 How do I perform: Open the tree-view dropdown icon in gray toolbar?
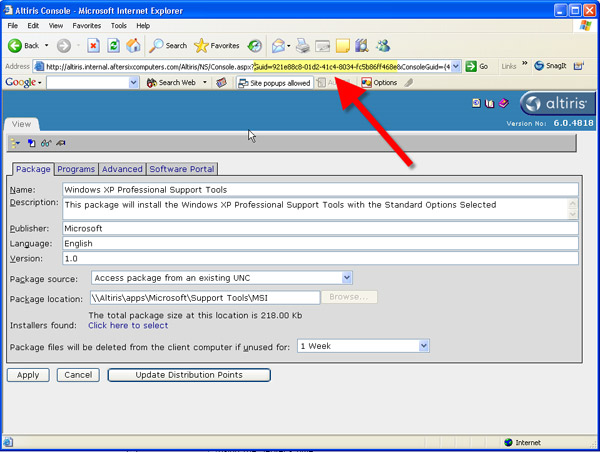[x=15, y=143]
